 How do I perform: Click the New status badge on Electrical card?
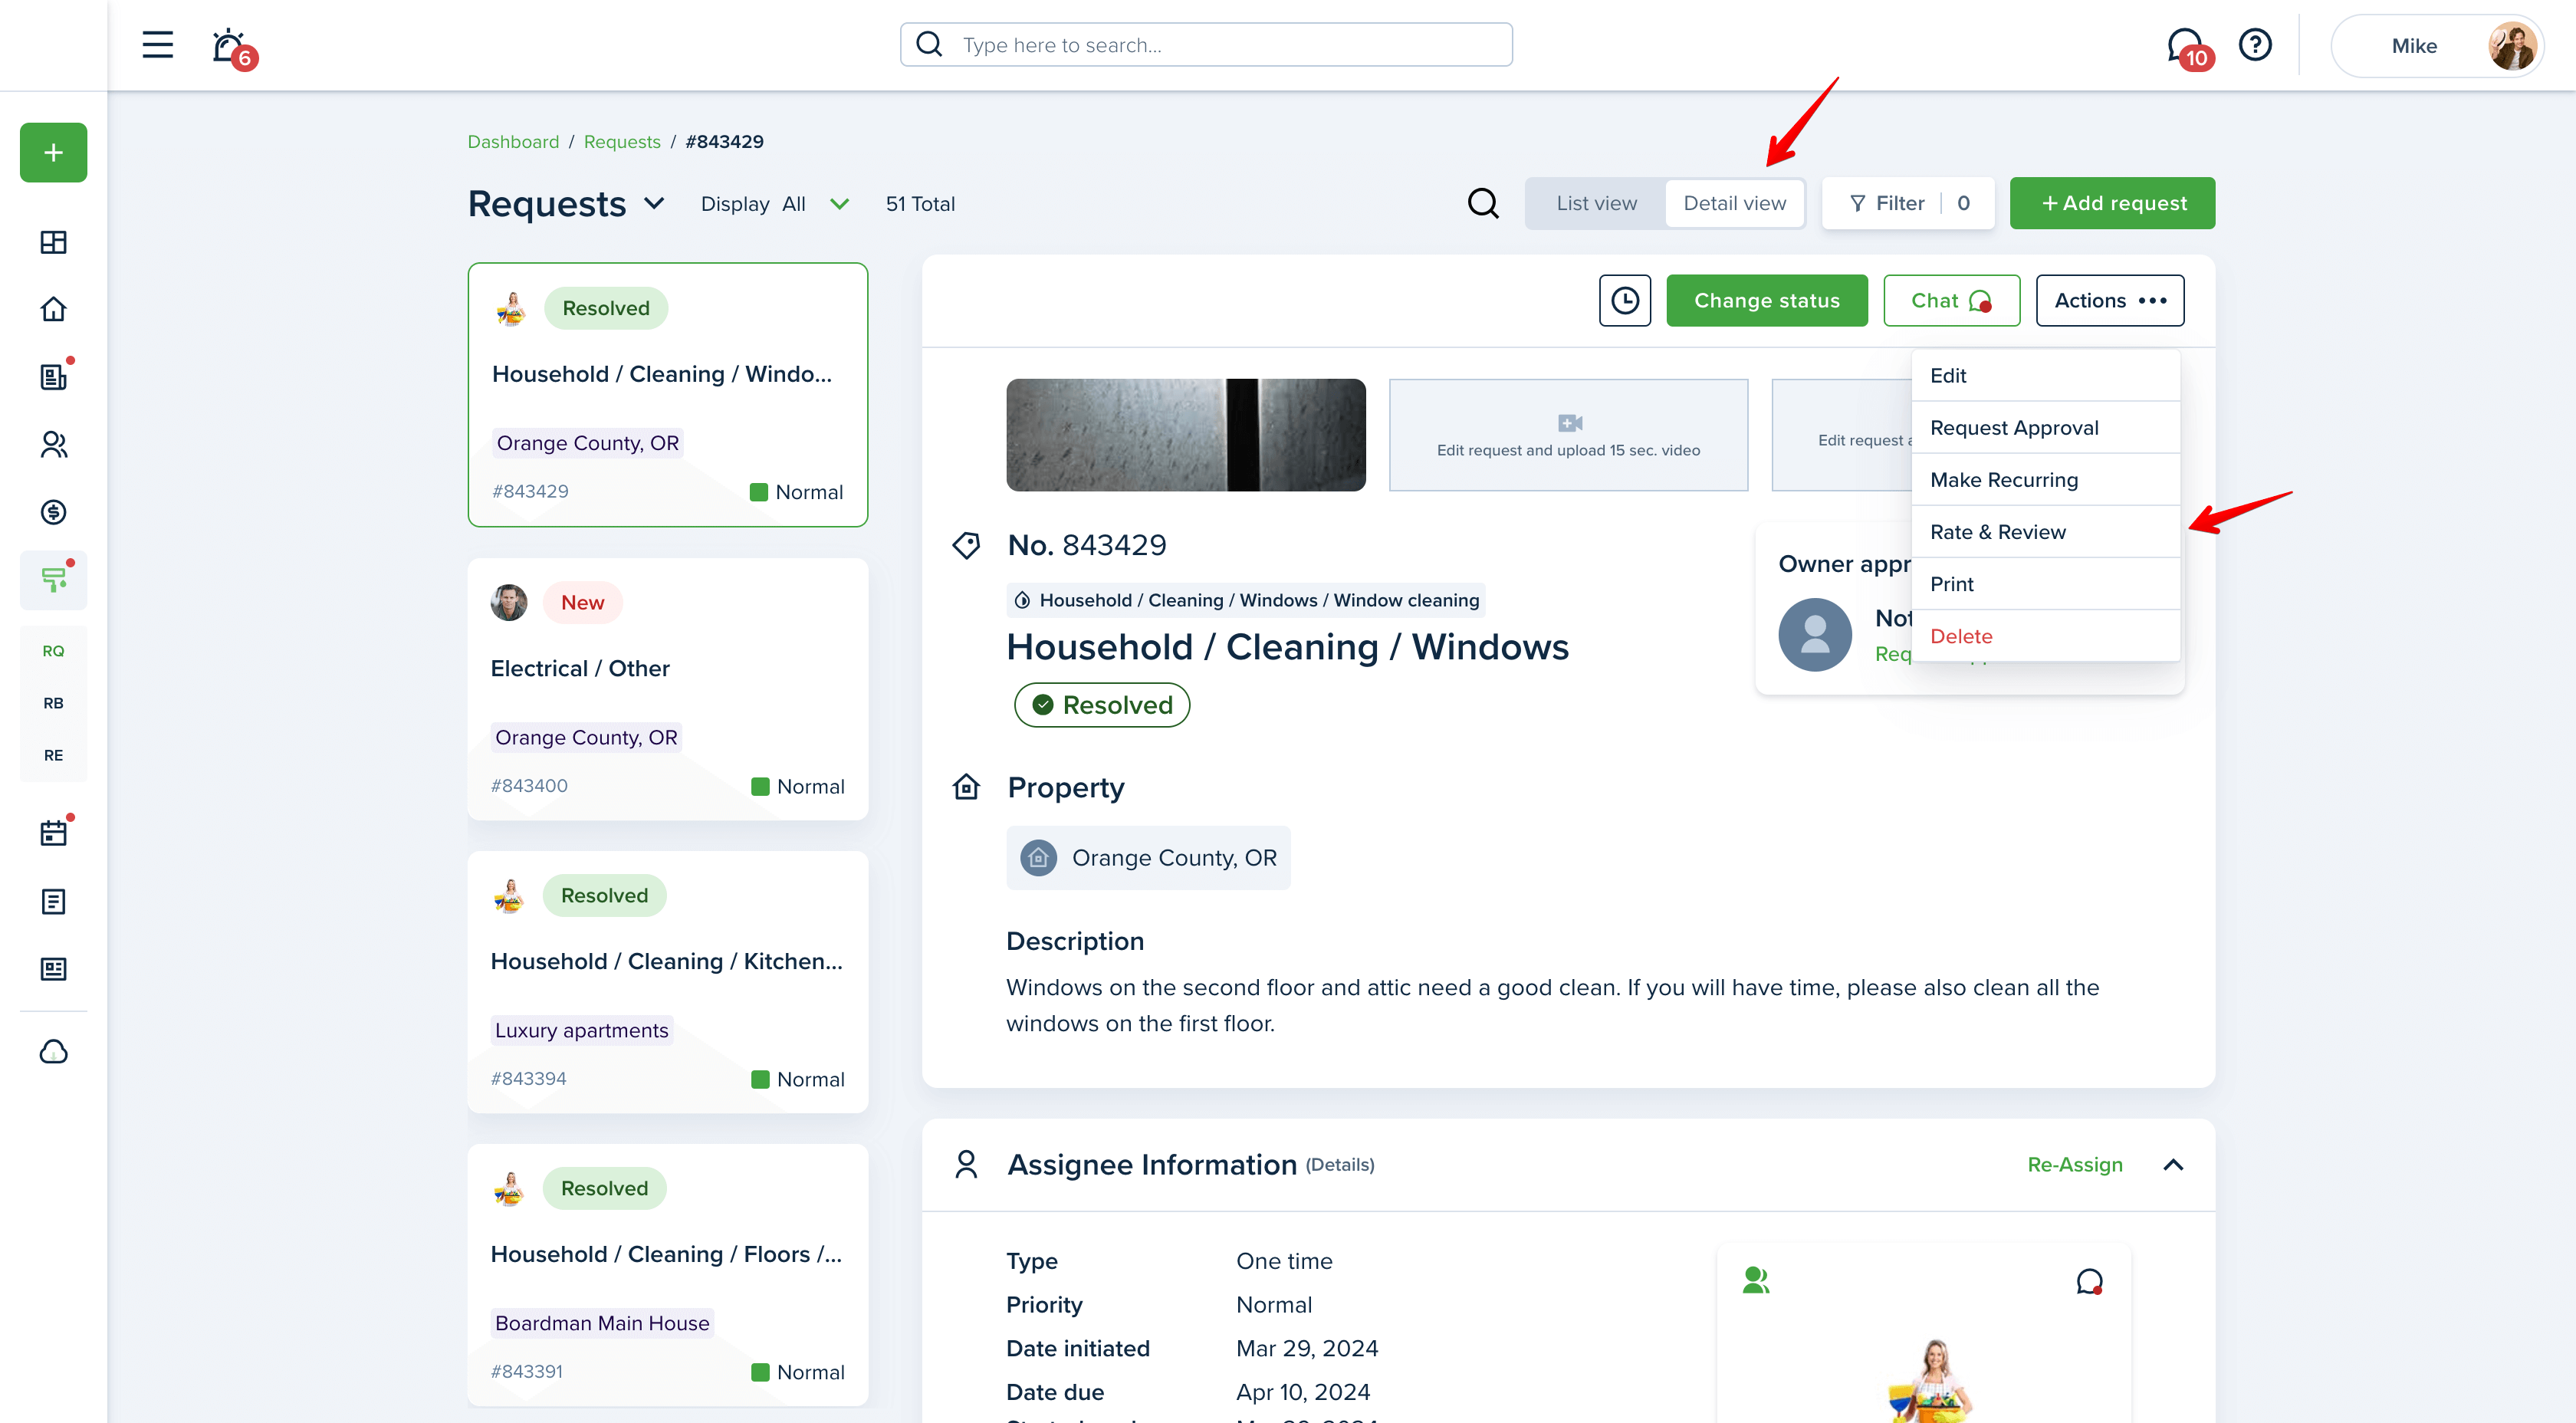tap(582, 602)
